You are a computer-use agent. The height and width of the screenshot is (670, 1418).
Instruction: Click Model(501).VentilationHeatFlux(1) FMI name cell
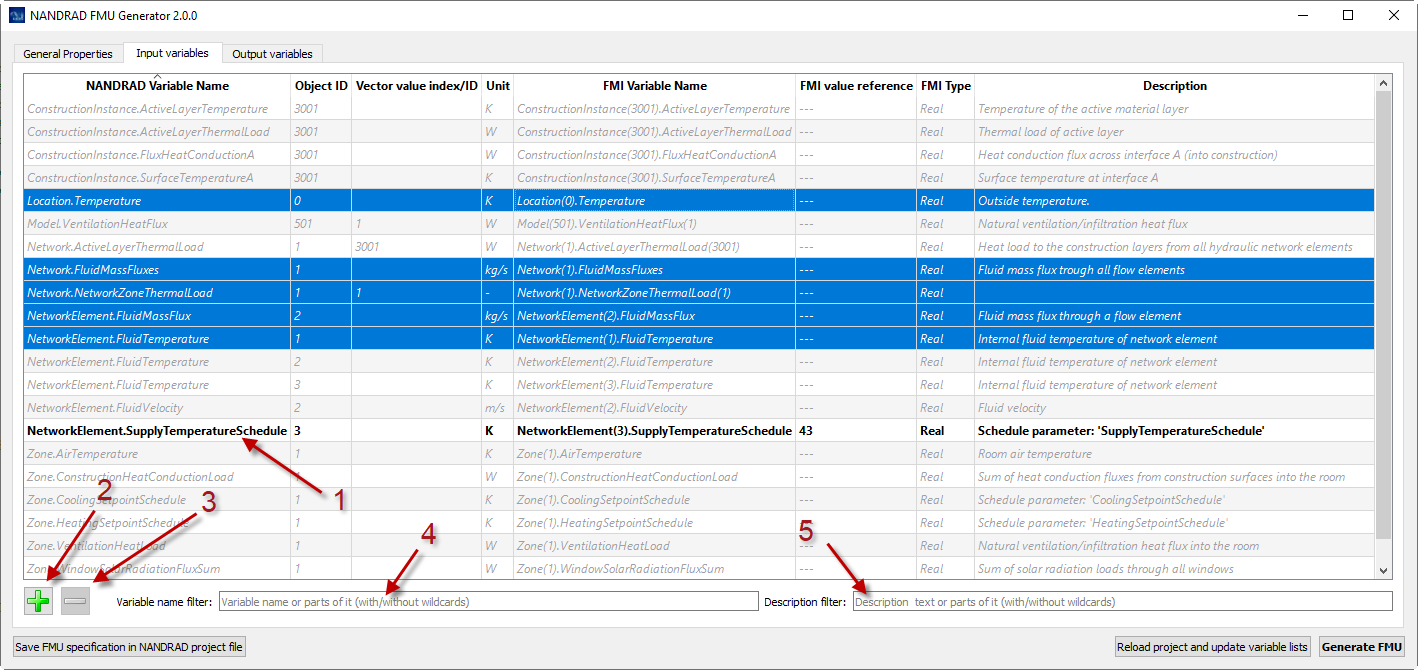pyautogui.click(x=655, y=224)
